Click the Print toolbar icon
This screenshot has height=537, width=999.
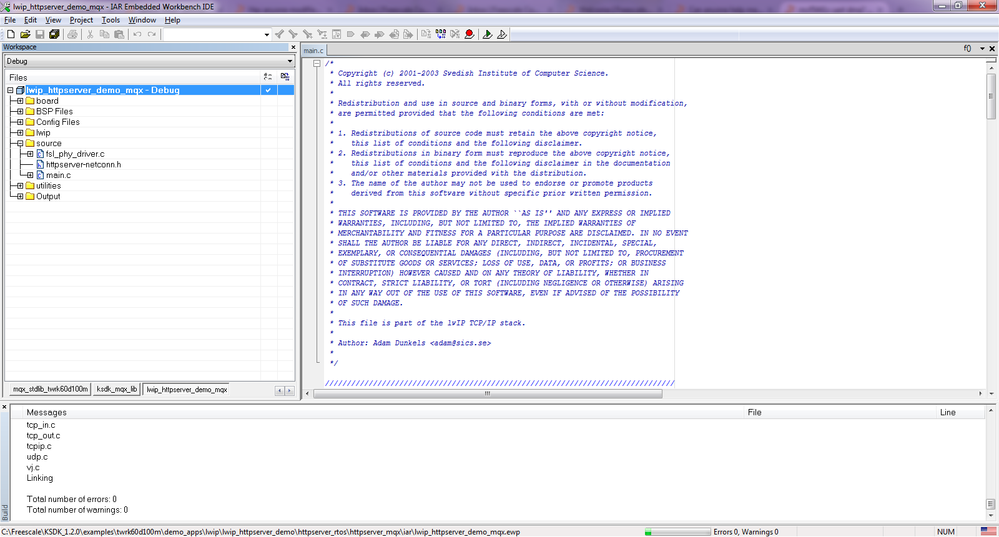[73, 34]
